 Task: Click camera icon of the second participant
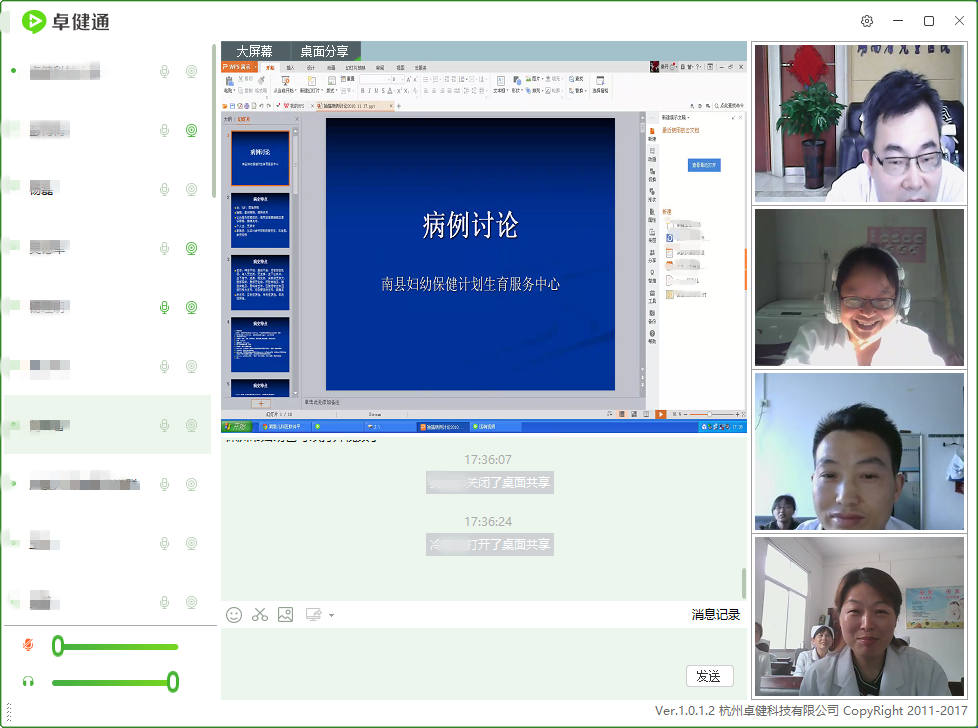pyautogui.click(x=191, y=130)
